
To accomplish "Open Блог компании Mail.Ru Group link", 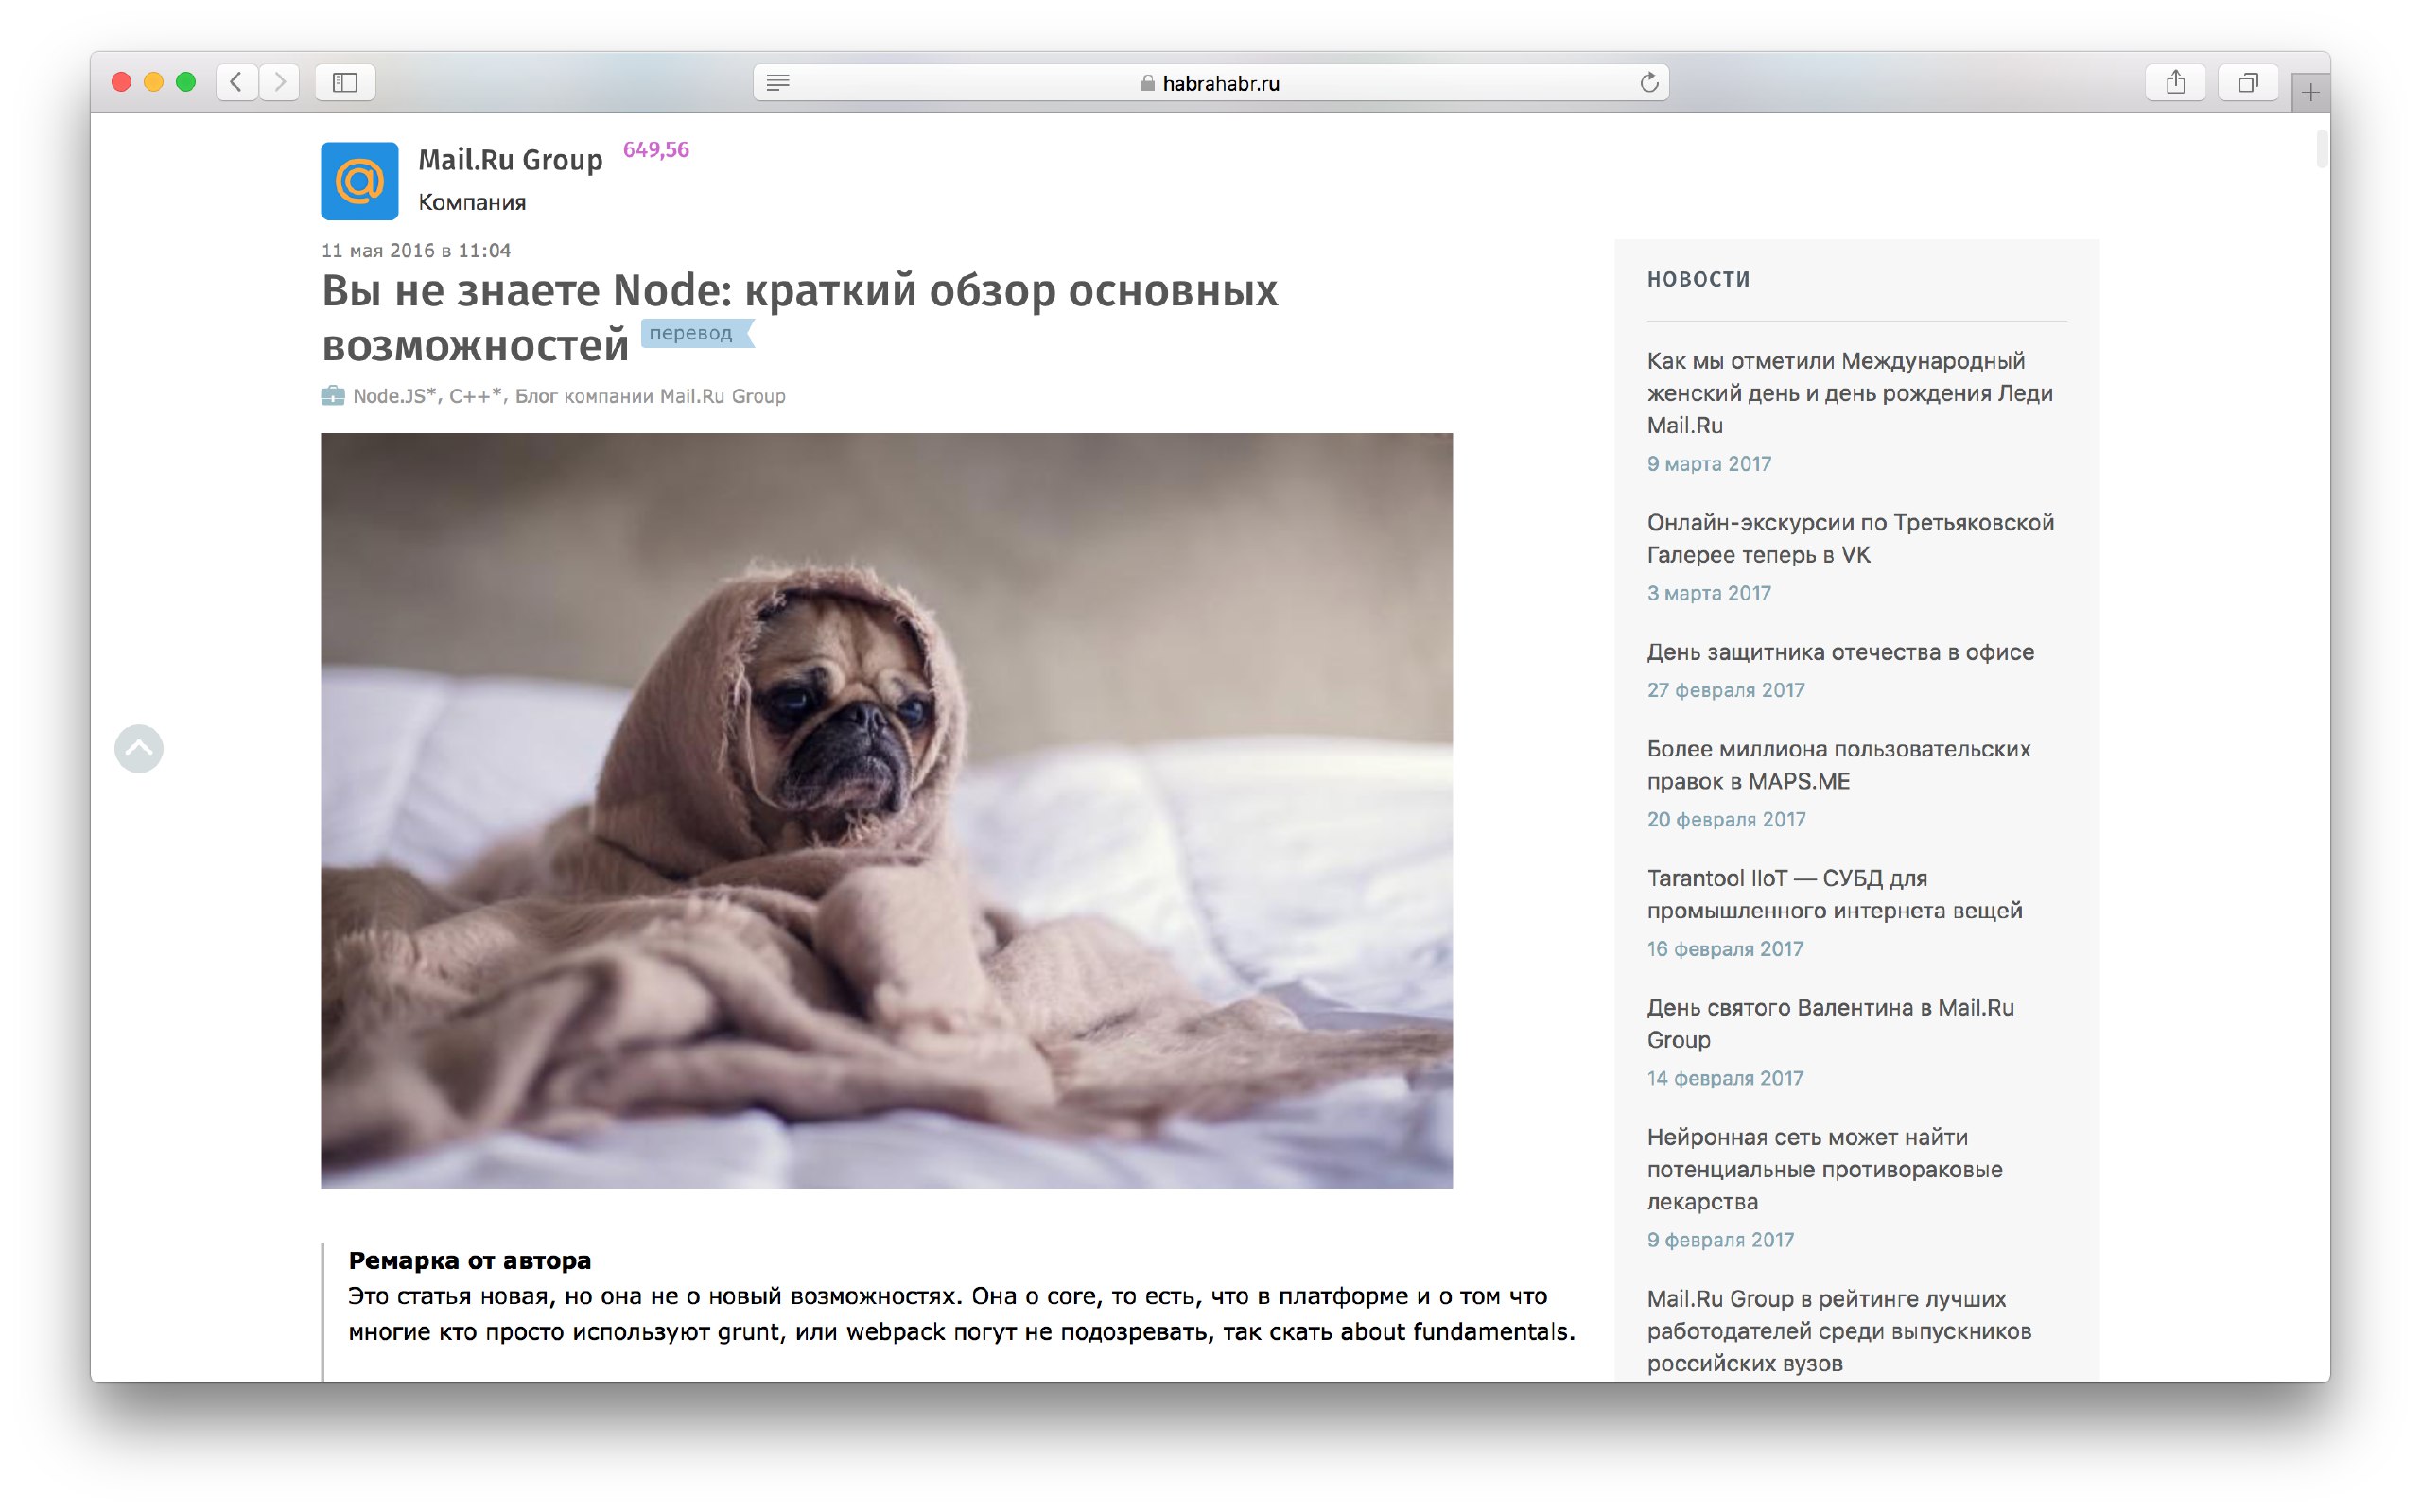I will 650,396.
